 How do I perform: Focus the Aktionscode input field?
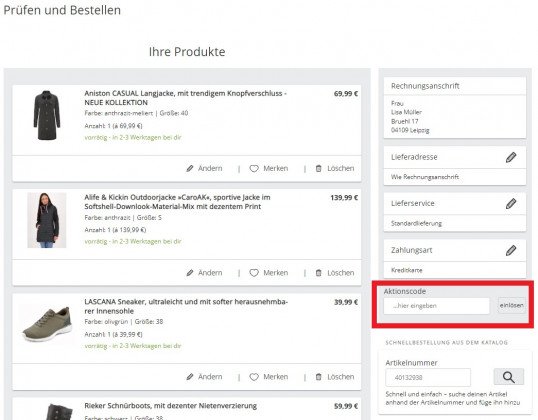point(436,306)
